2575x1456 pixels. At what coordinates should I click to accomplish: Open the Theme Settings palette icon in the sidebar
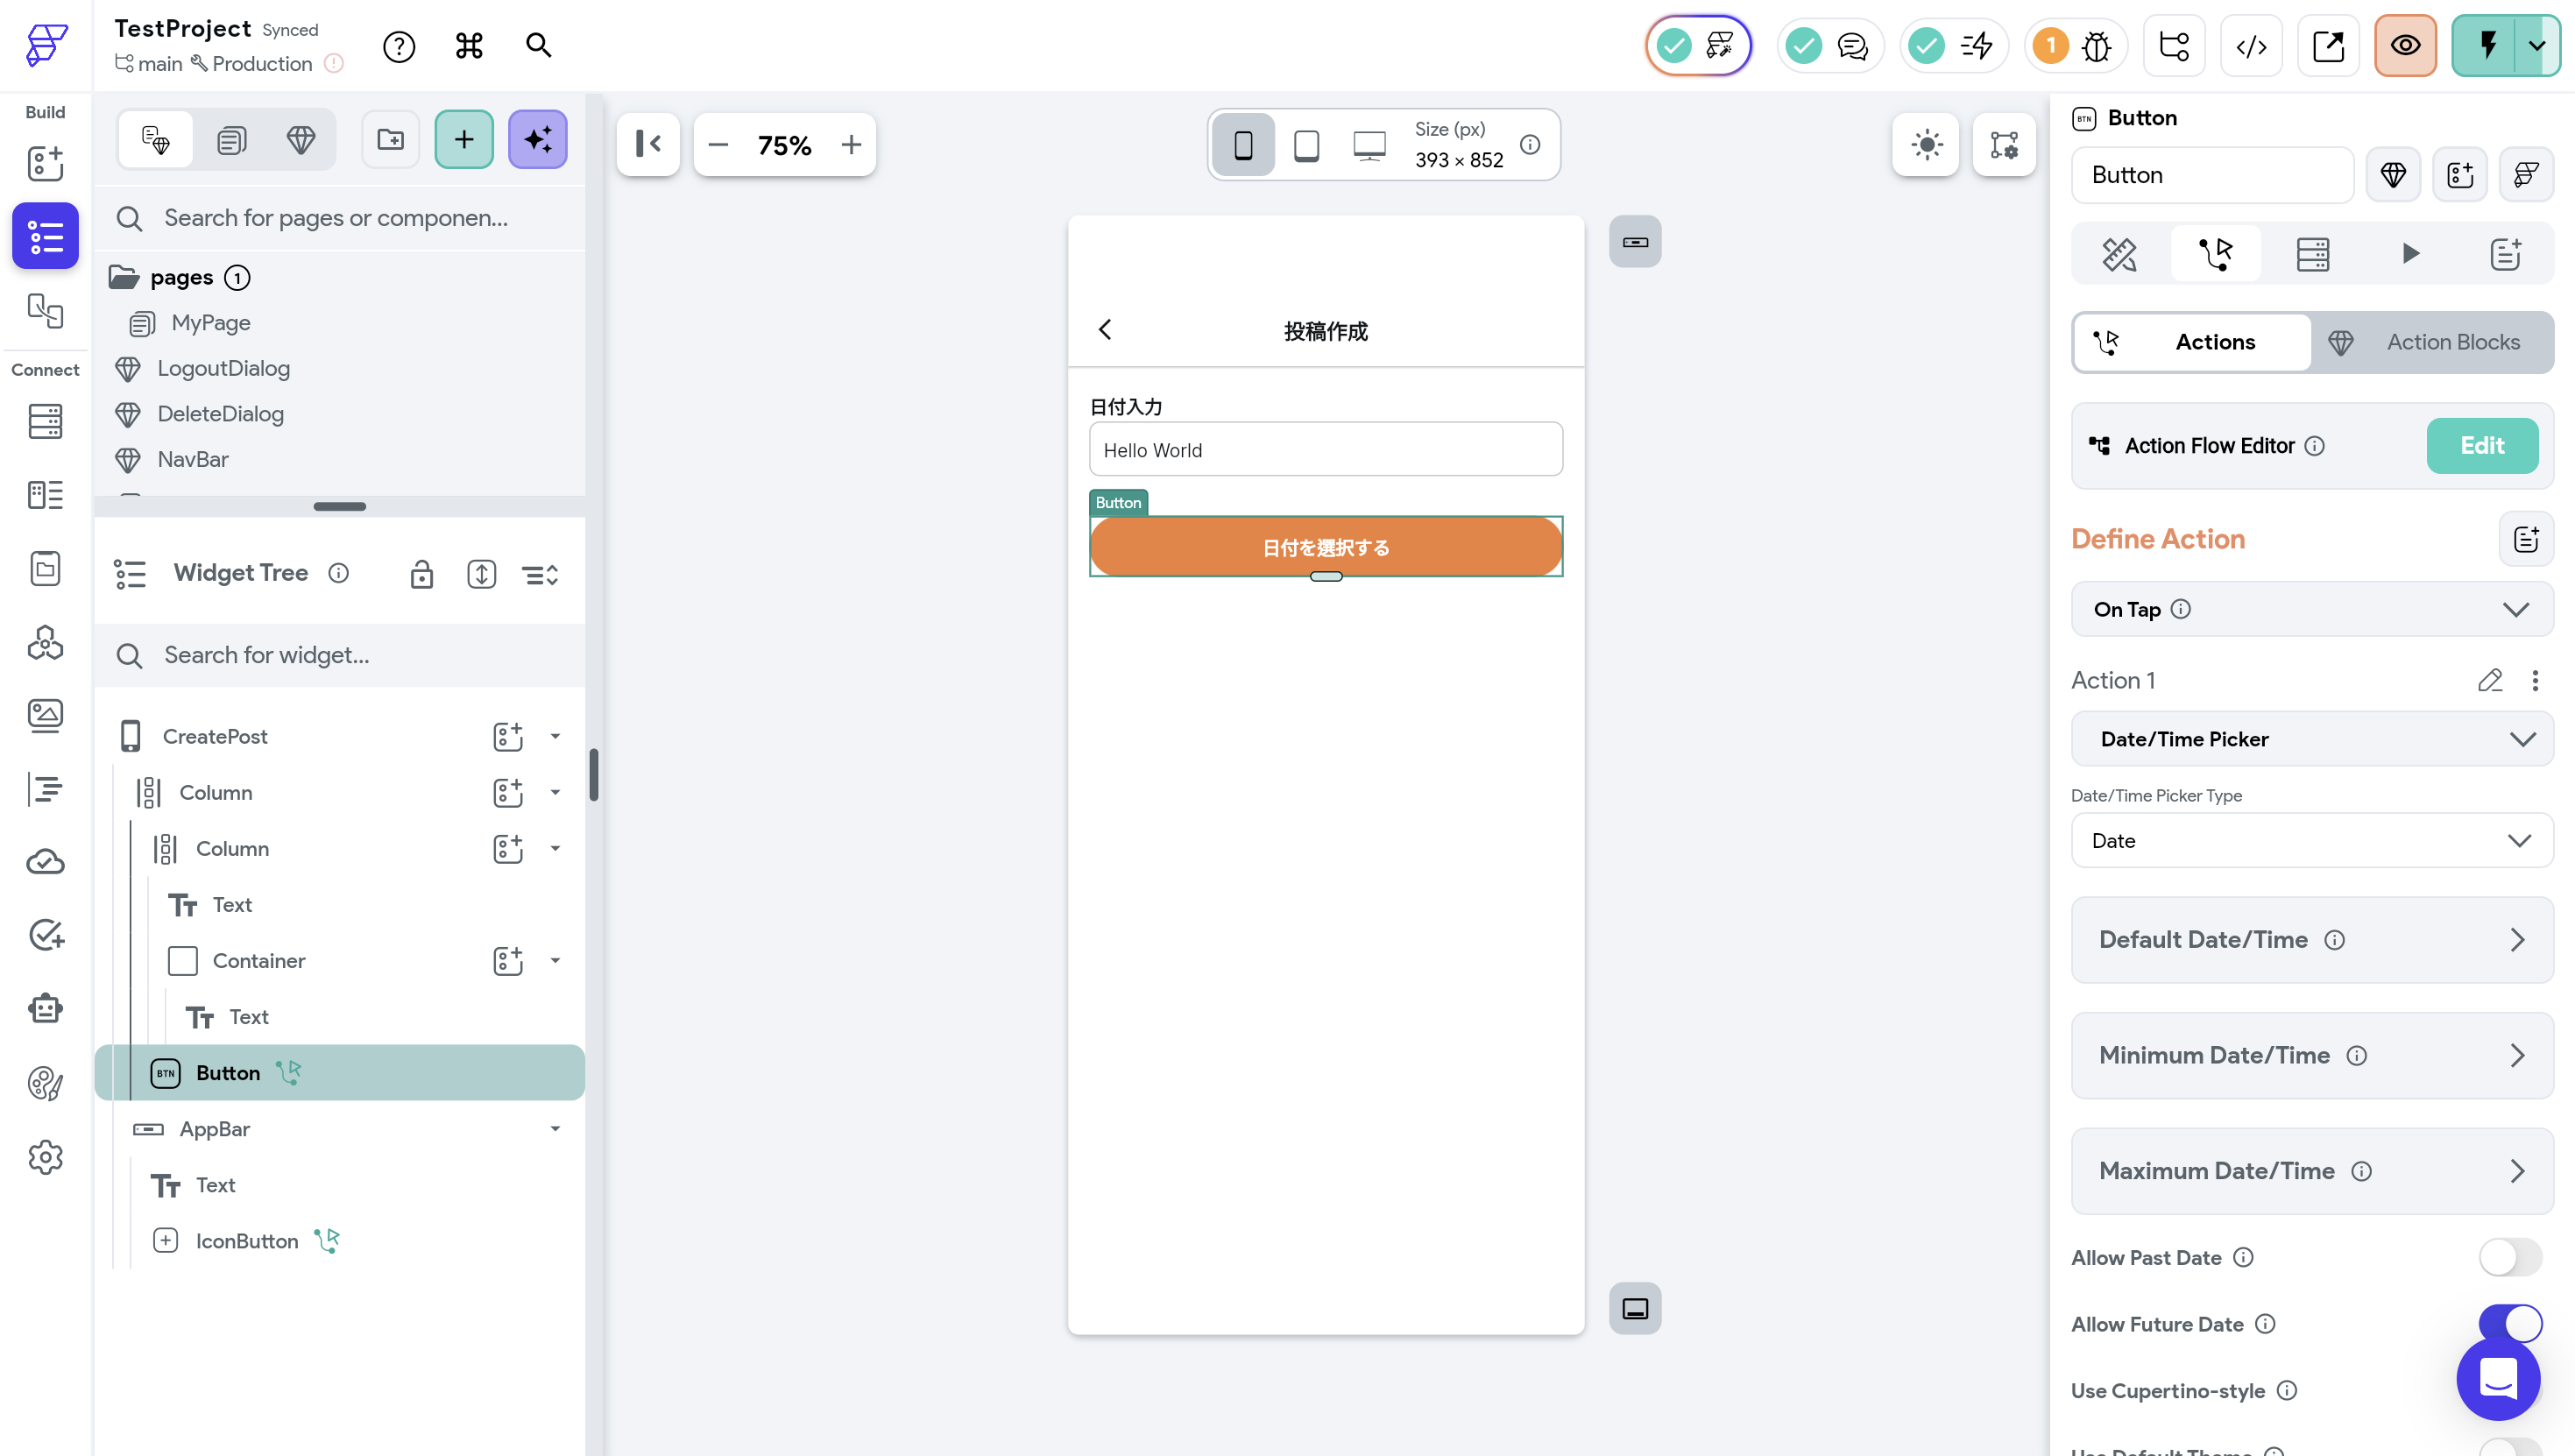click(x=45, y=1083)
